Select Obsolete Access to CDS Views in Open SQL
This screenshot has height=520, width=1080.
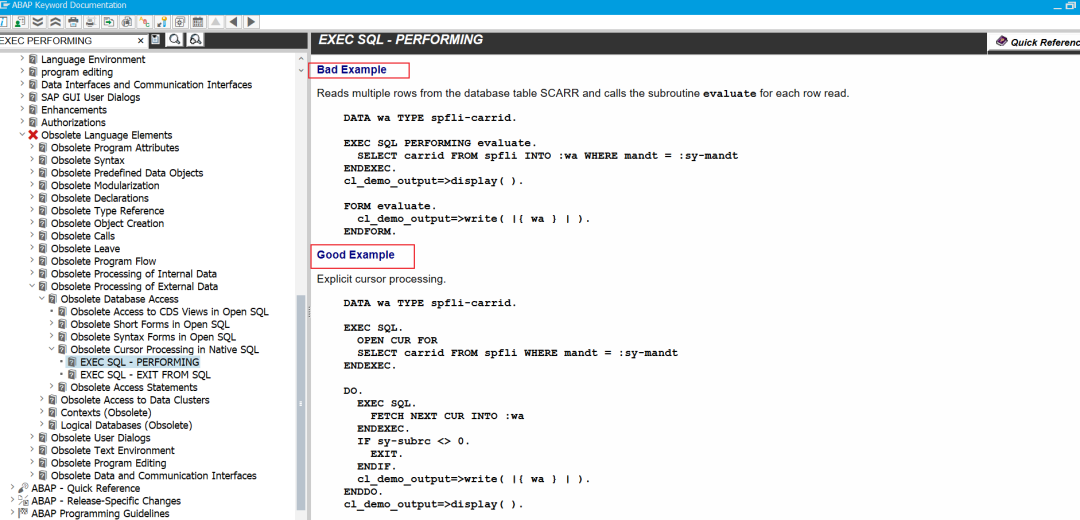click(169, 311)
